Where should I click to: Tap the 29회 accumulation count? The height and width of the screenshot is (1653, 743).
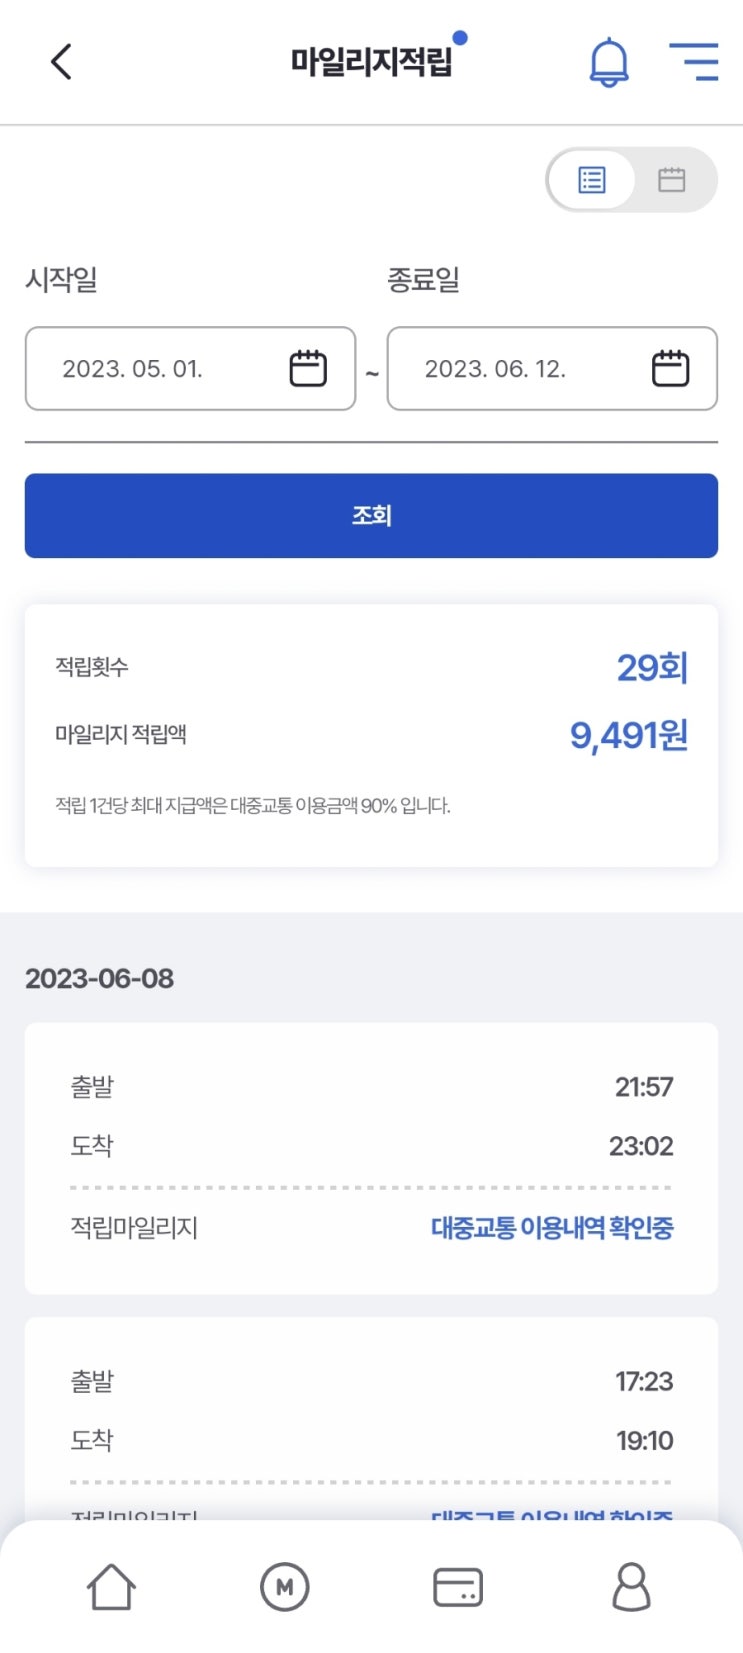point(652,667)
